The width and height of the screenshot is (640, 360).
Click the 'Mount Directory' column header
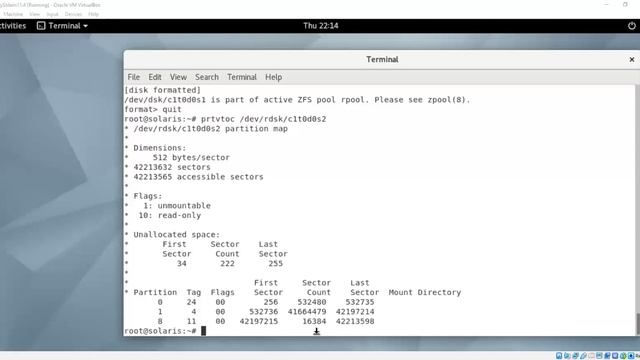(x=424, y=293)
